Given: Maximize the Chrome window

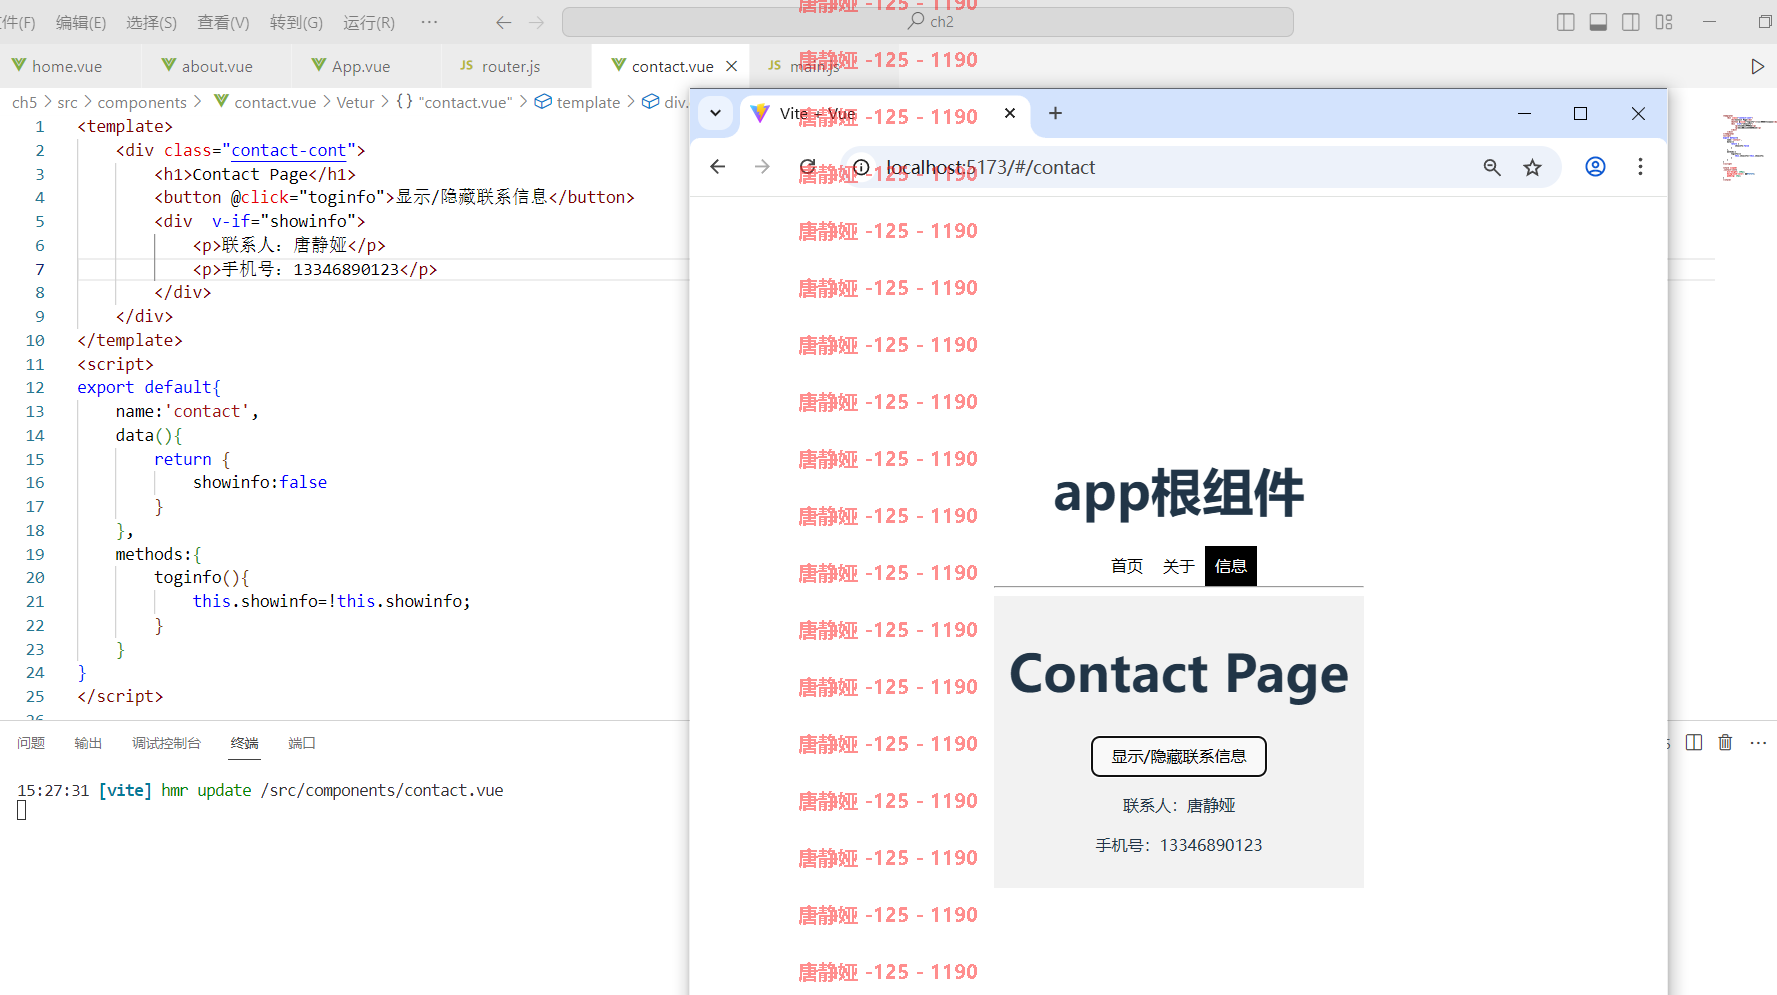Looking at the screenshot, I should (x=1580, y=113).
